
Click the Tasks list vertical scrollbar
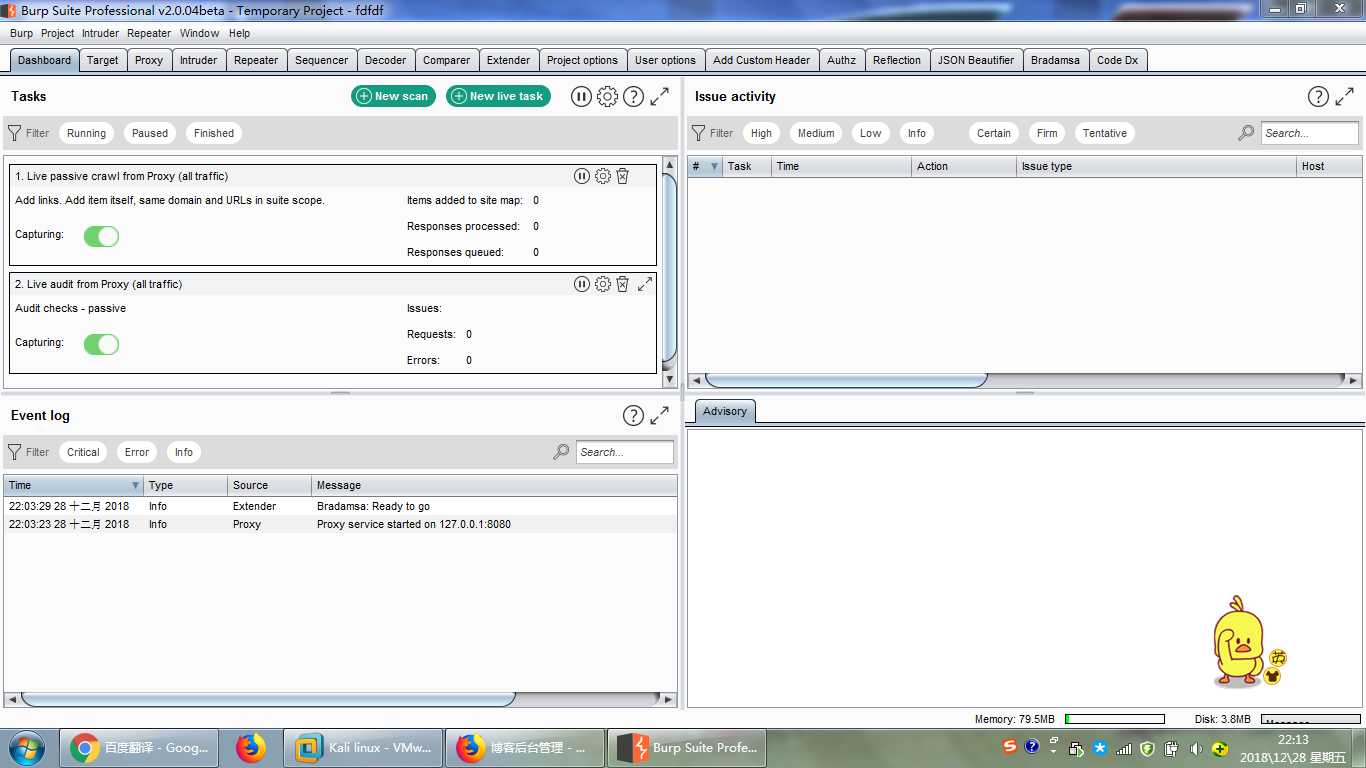coord(670,268)
